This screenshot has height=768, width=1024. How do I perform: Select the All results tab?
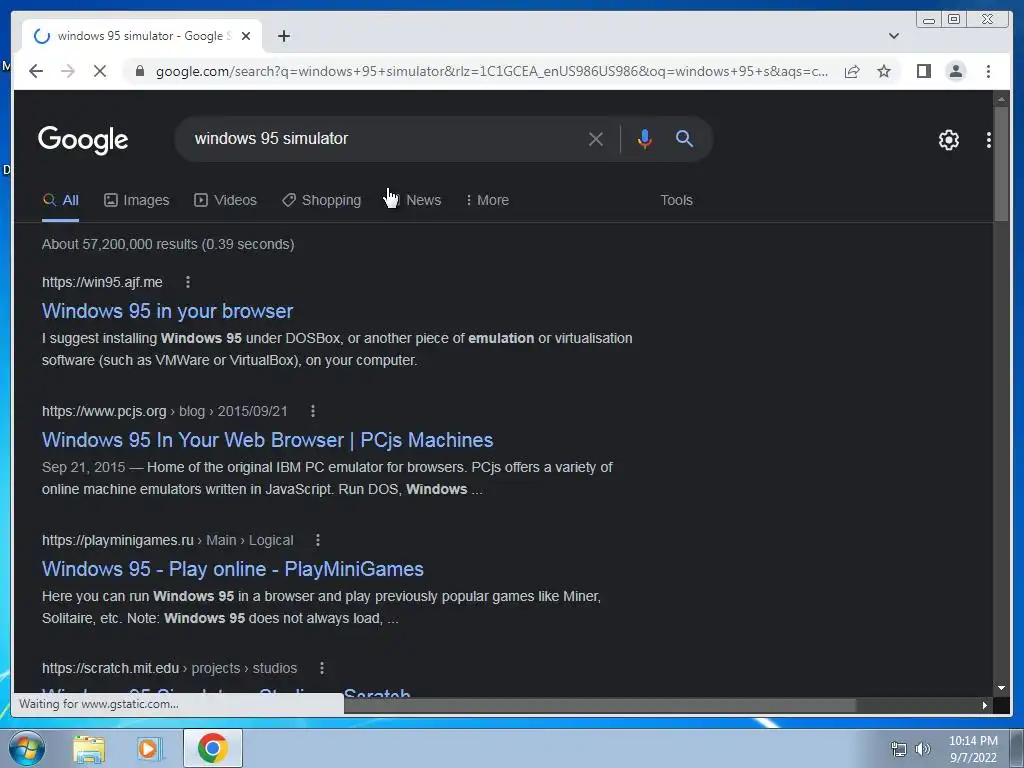point(60,200)
